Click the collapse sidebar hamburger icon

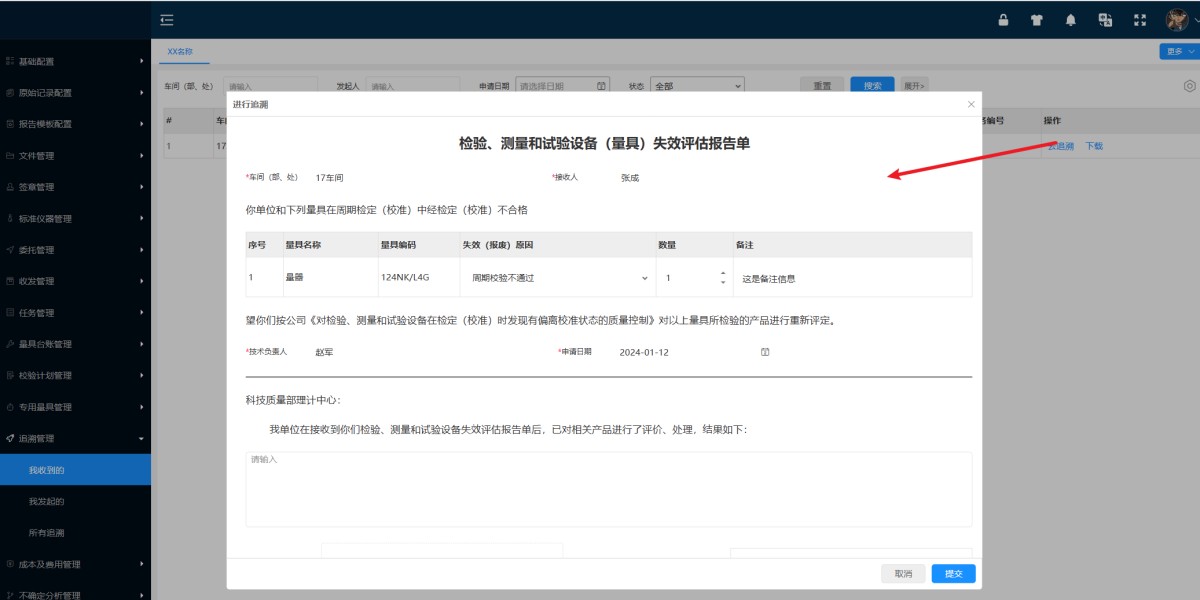tap(167, 19)
